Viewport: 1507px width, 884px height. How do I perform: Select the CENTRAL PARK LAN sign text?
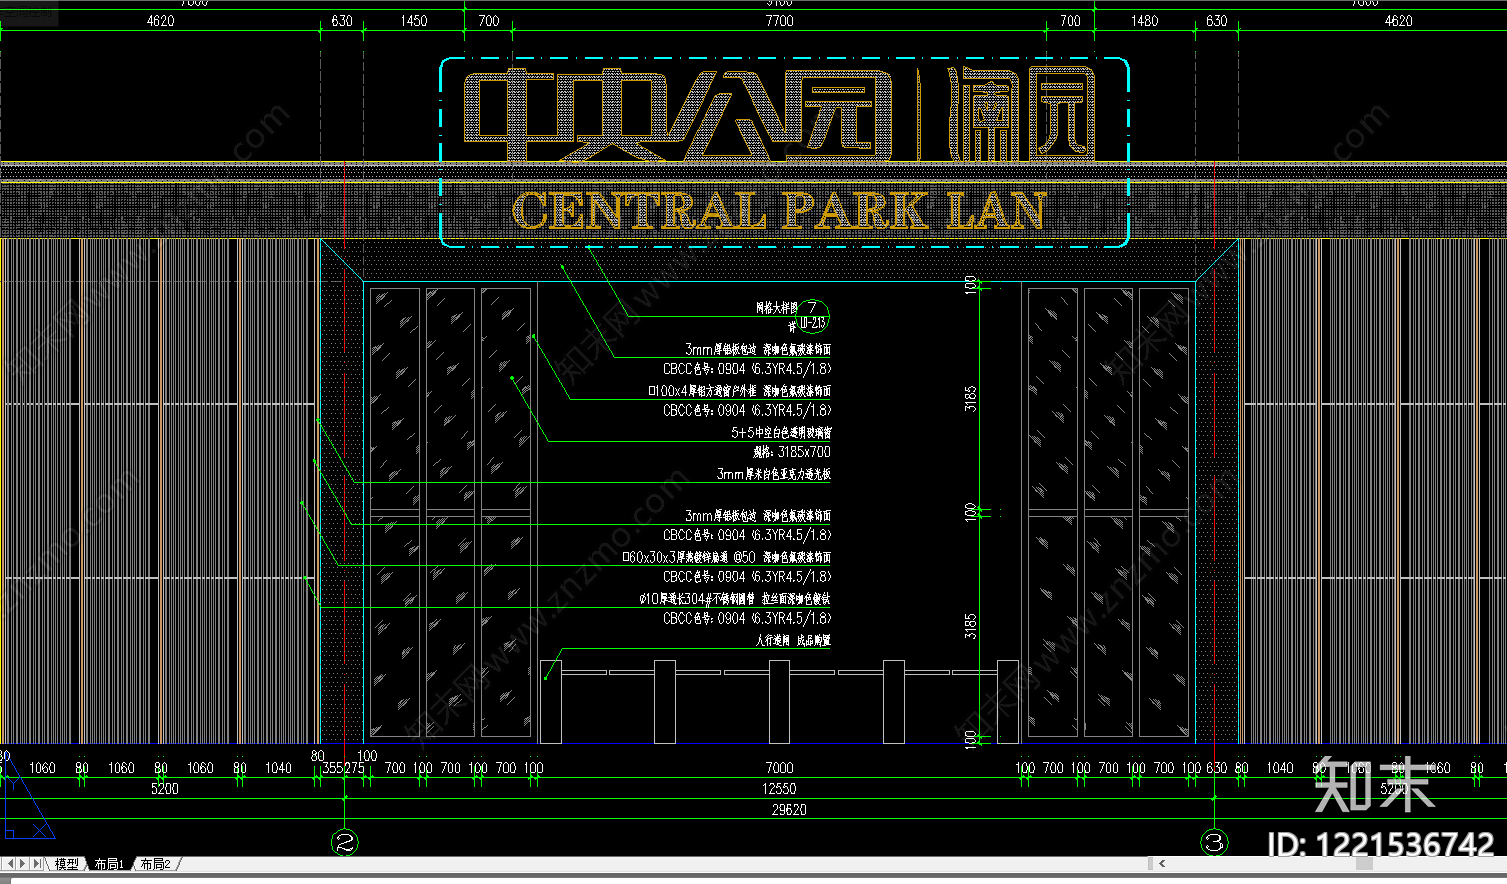779,211
